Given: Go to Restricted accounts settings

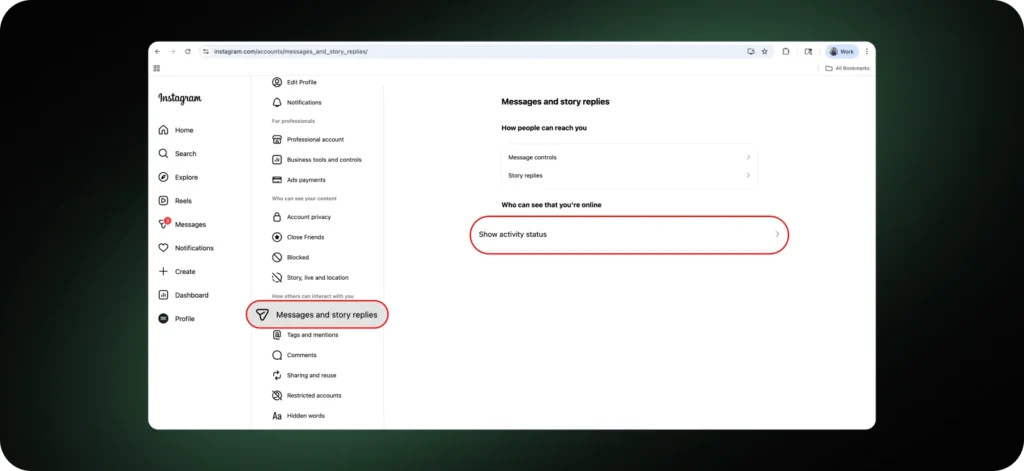Looking at the screenshot, I should [x=312, y=396].
